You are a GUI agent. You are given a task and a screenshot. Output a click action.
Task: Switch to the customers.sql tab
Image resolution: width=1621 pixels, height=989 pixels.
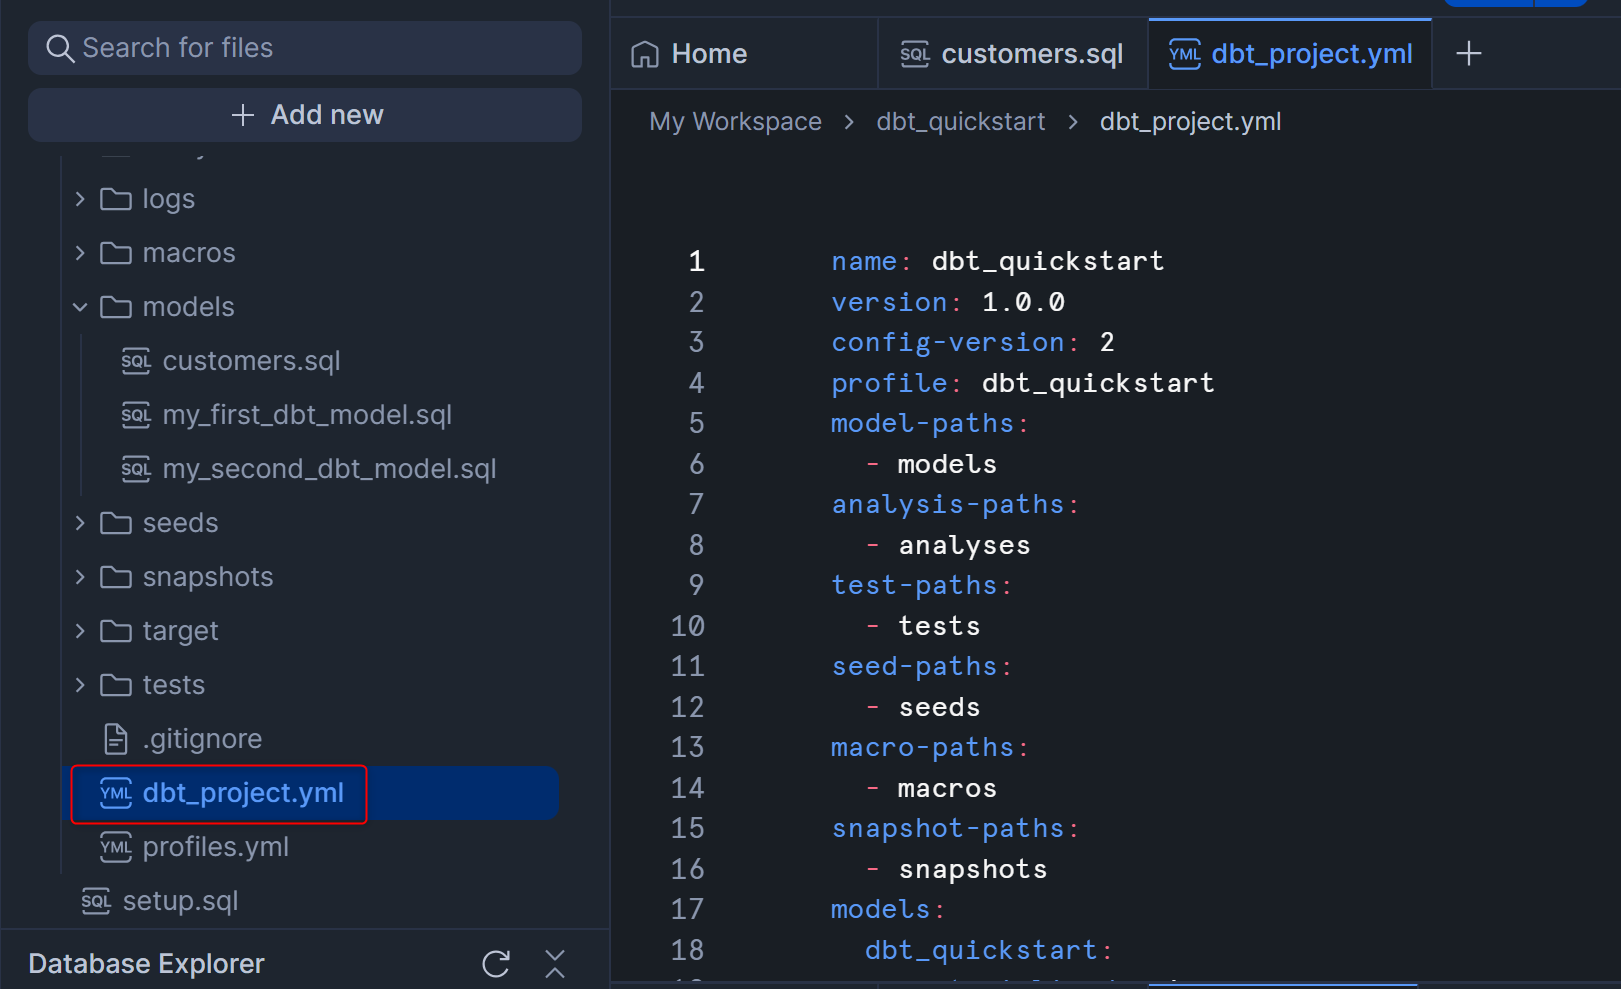[x=1012, y=54]
